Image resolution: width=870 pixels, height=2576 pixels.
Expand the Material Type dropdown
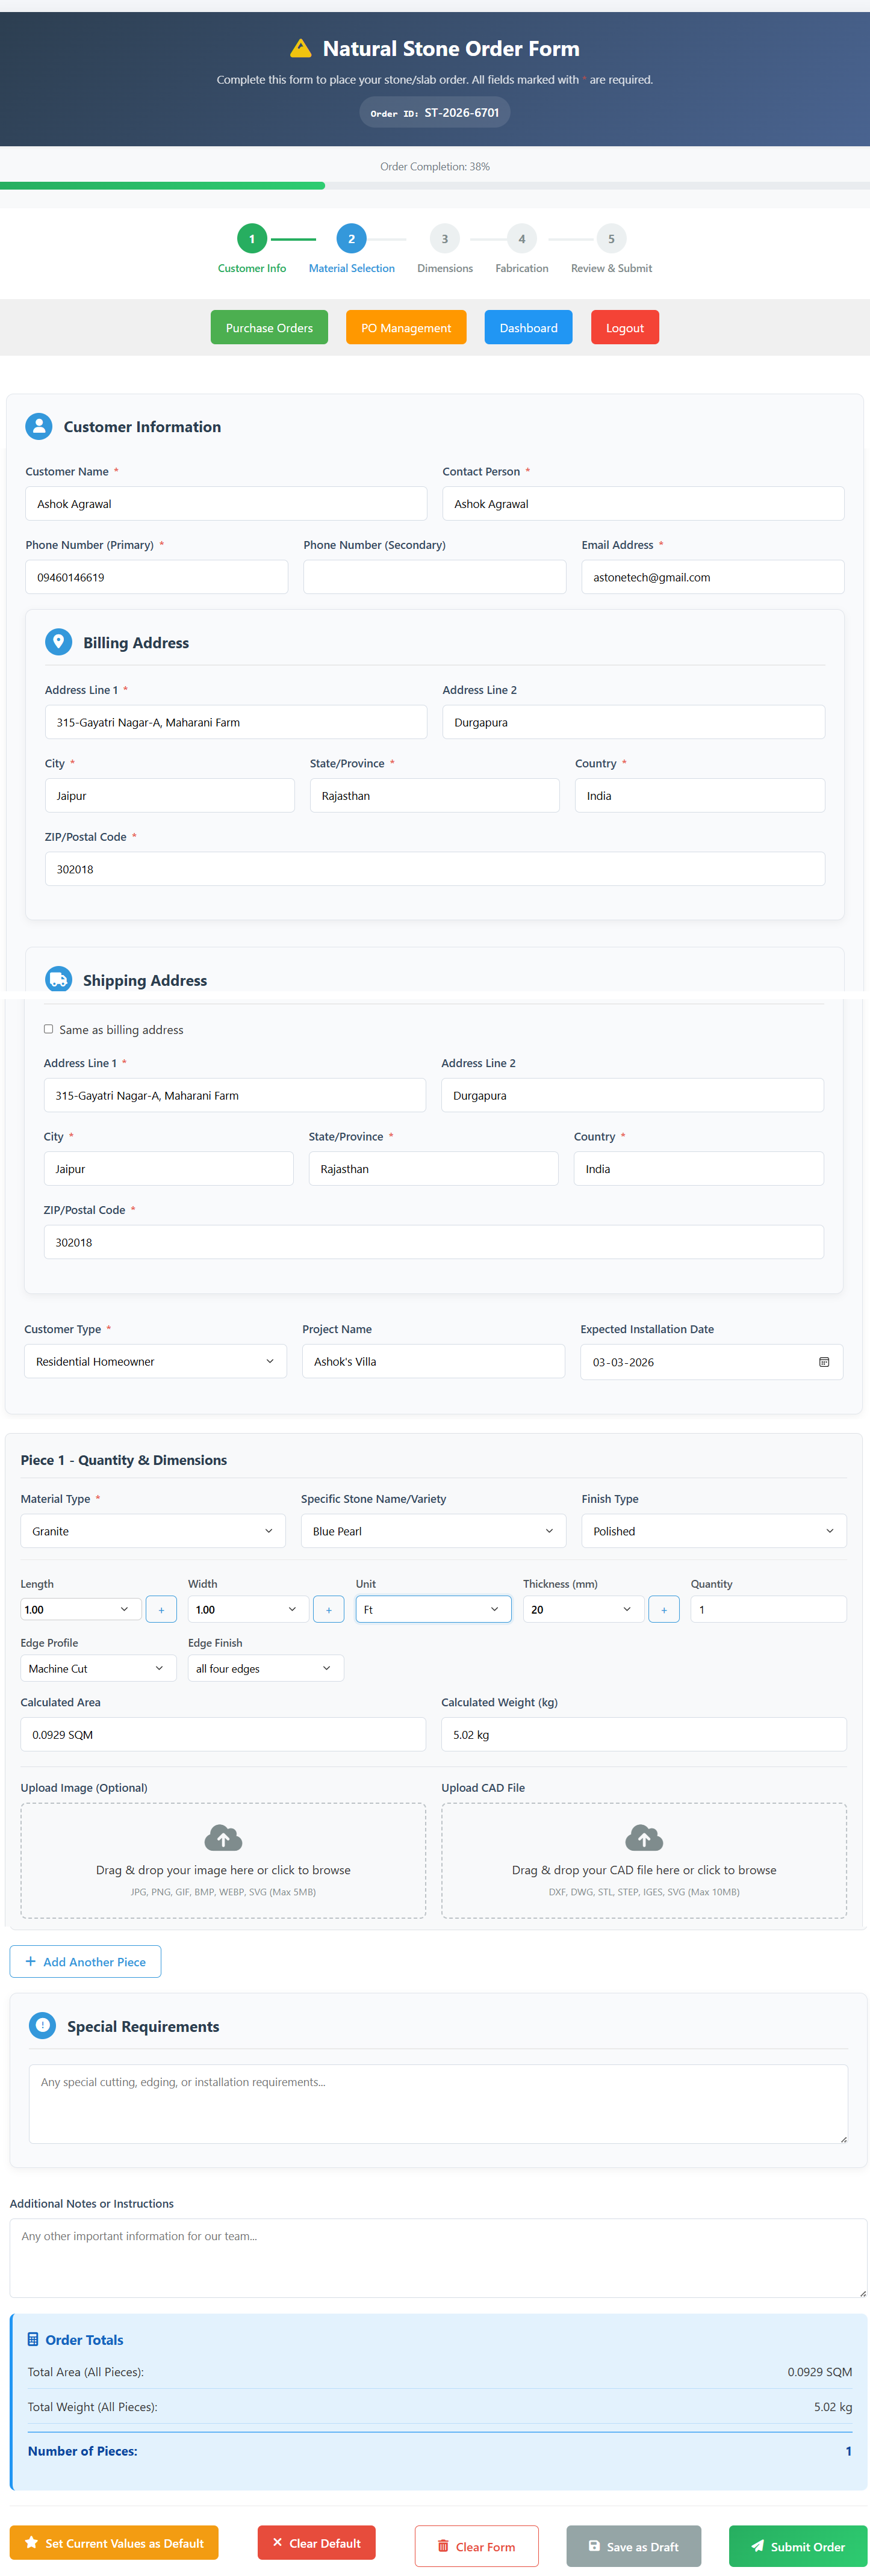[x=153, y=1531]
